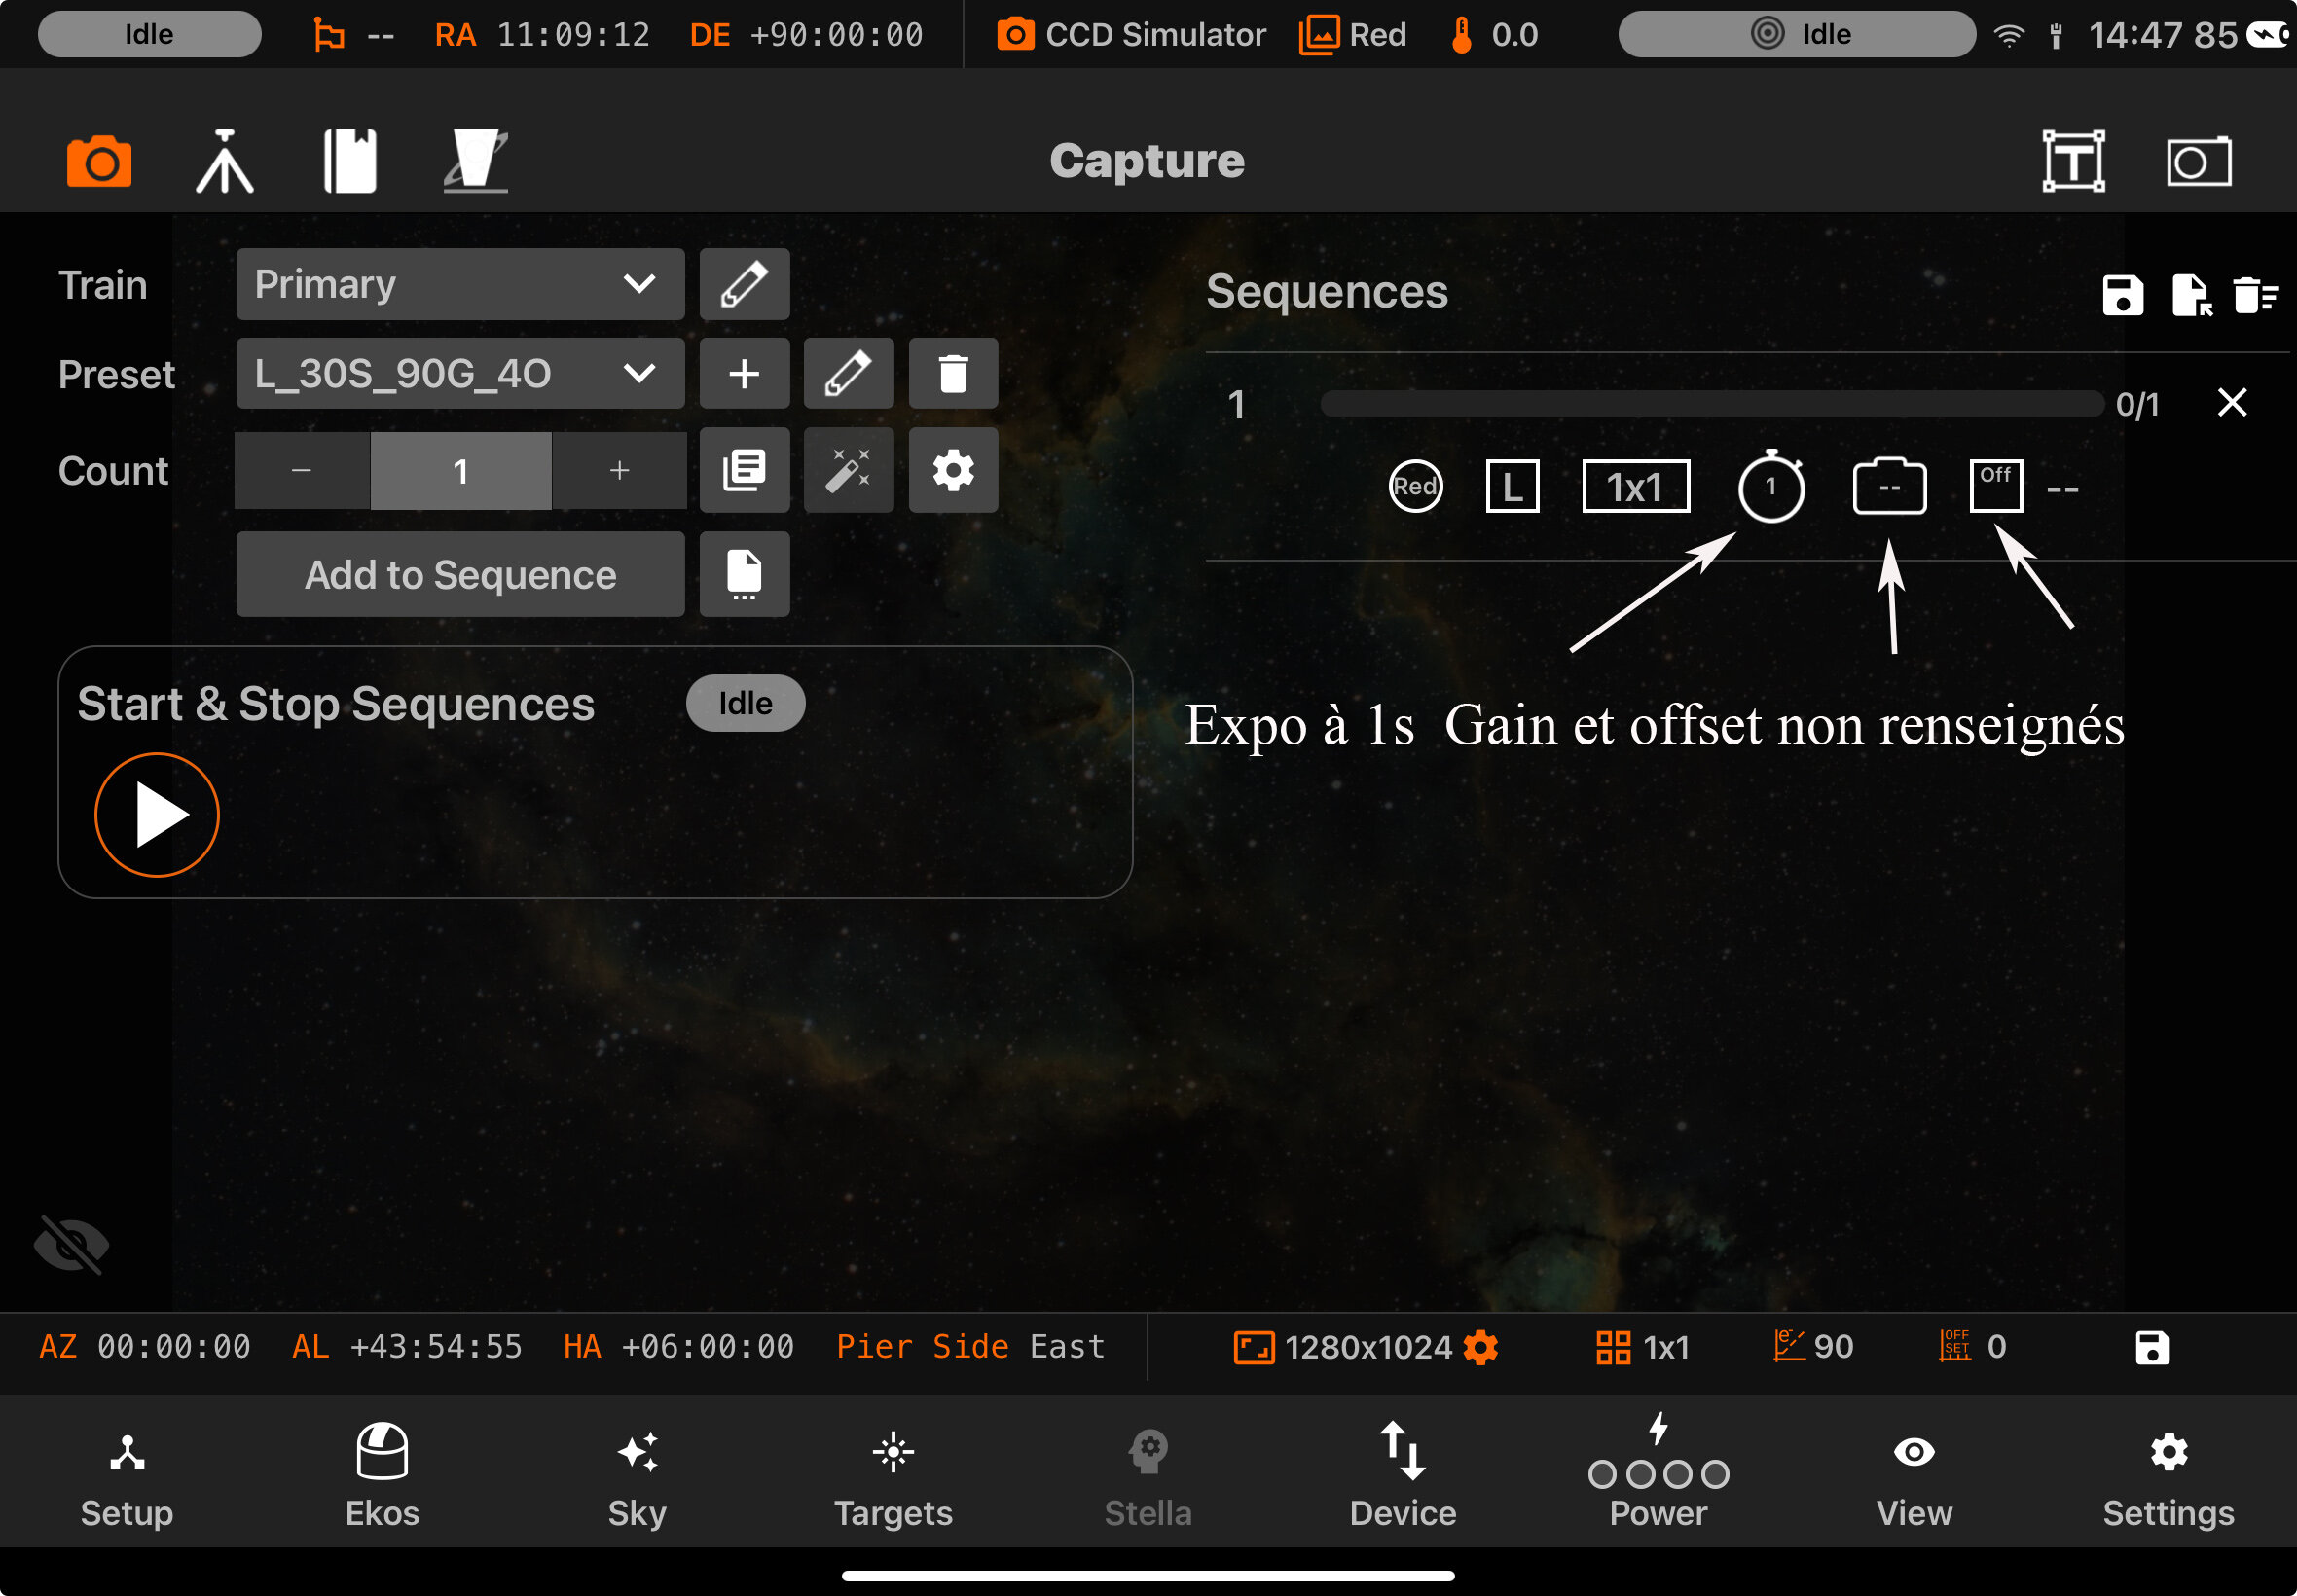2297x1596 pixels.
Task: Expand the Train dropdown showing Primary
Action: coord(460,285)
